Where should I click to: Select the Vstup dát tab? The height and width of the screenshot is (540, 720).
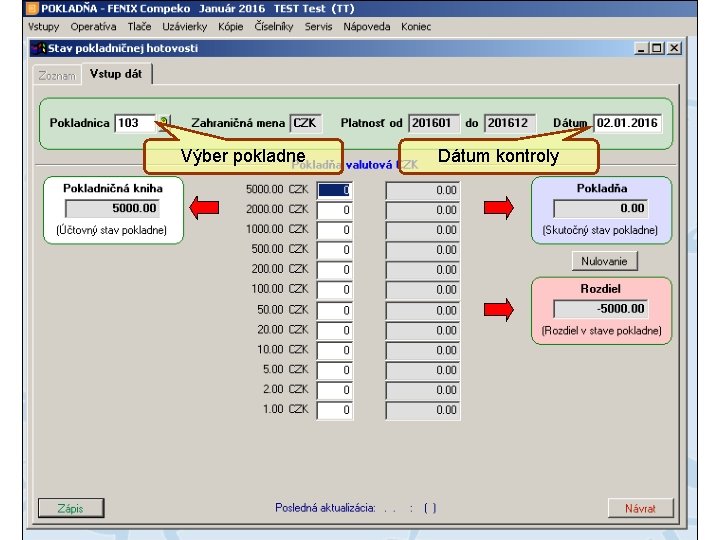(x=116, y=74)
